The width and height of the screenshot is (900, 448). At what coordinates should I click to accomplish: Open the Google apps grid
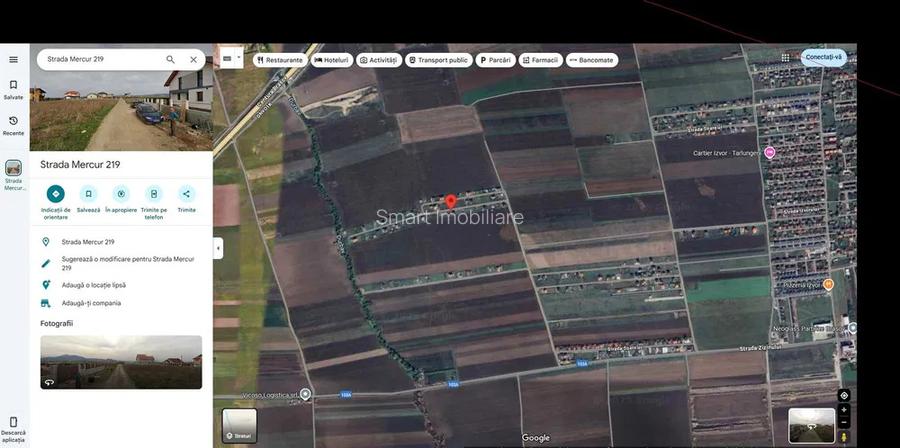[785, 58]
